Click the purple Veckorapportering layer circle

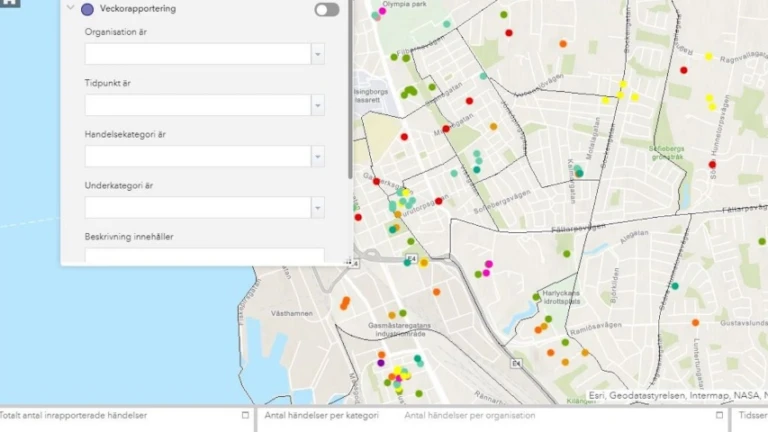(87, 10)
